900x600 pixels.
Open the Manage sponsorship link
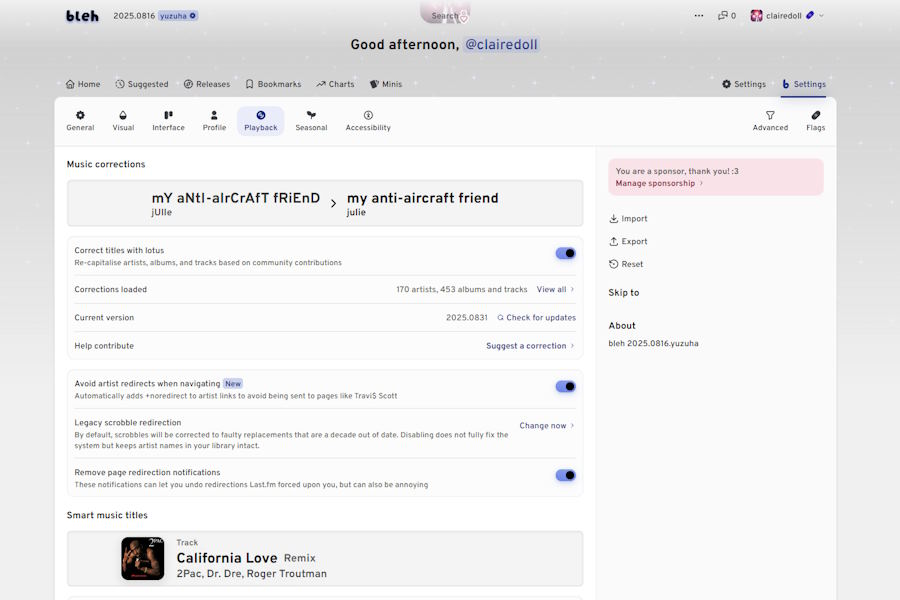pyautogui.click(x=659, y=184)
